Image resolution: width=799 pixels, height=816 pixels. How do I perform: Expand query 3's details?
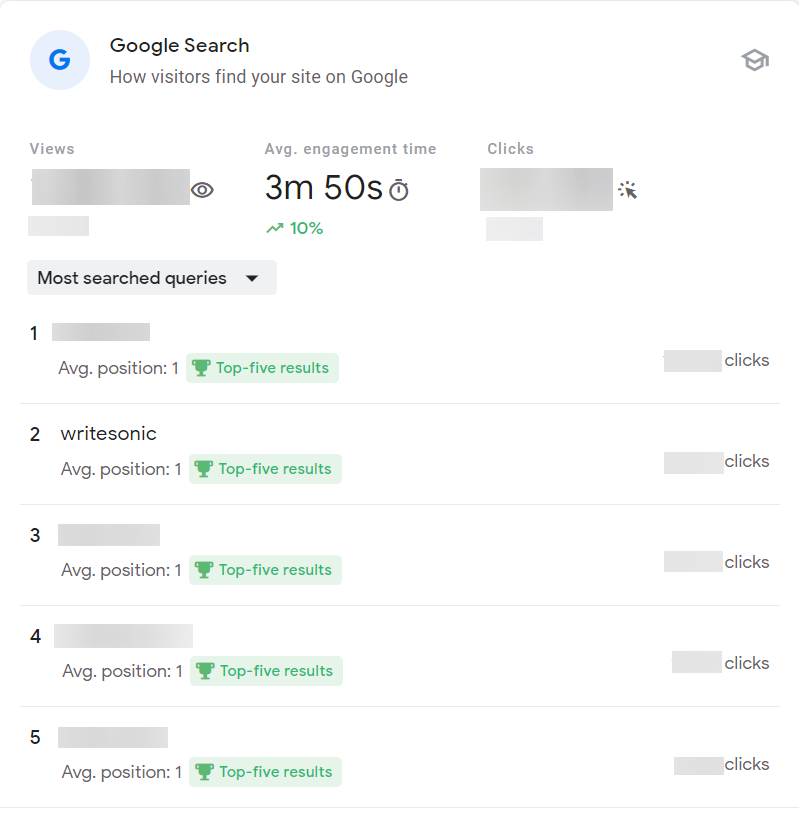(x=109, y=535)
